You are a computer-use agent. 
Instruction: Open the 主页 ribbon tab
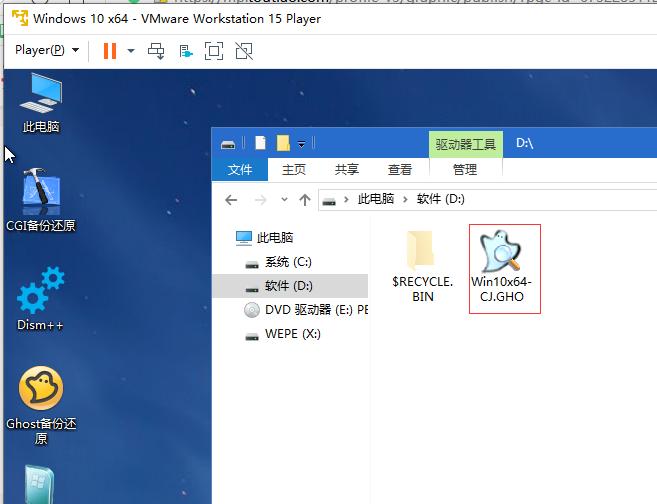coord(294,169)
